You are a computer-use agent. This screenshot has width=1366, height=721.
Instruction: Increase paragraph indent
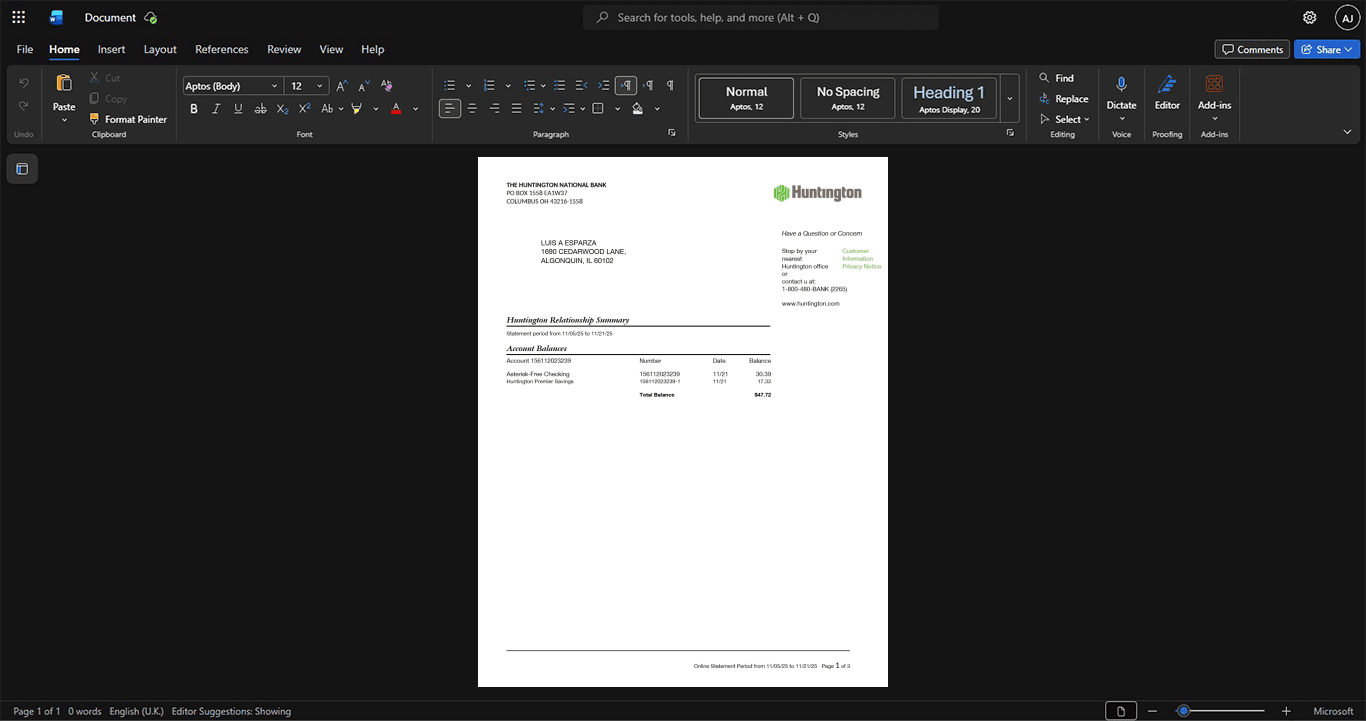pyautogui.click(x=604, y=86)
